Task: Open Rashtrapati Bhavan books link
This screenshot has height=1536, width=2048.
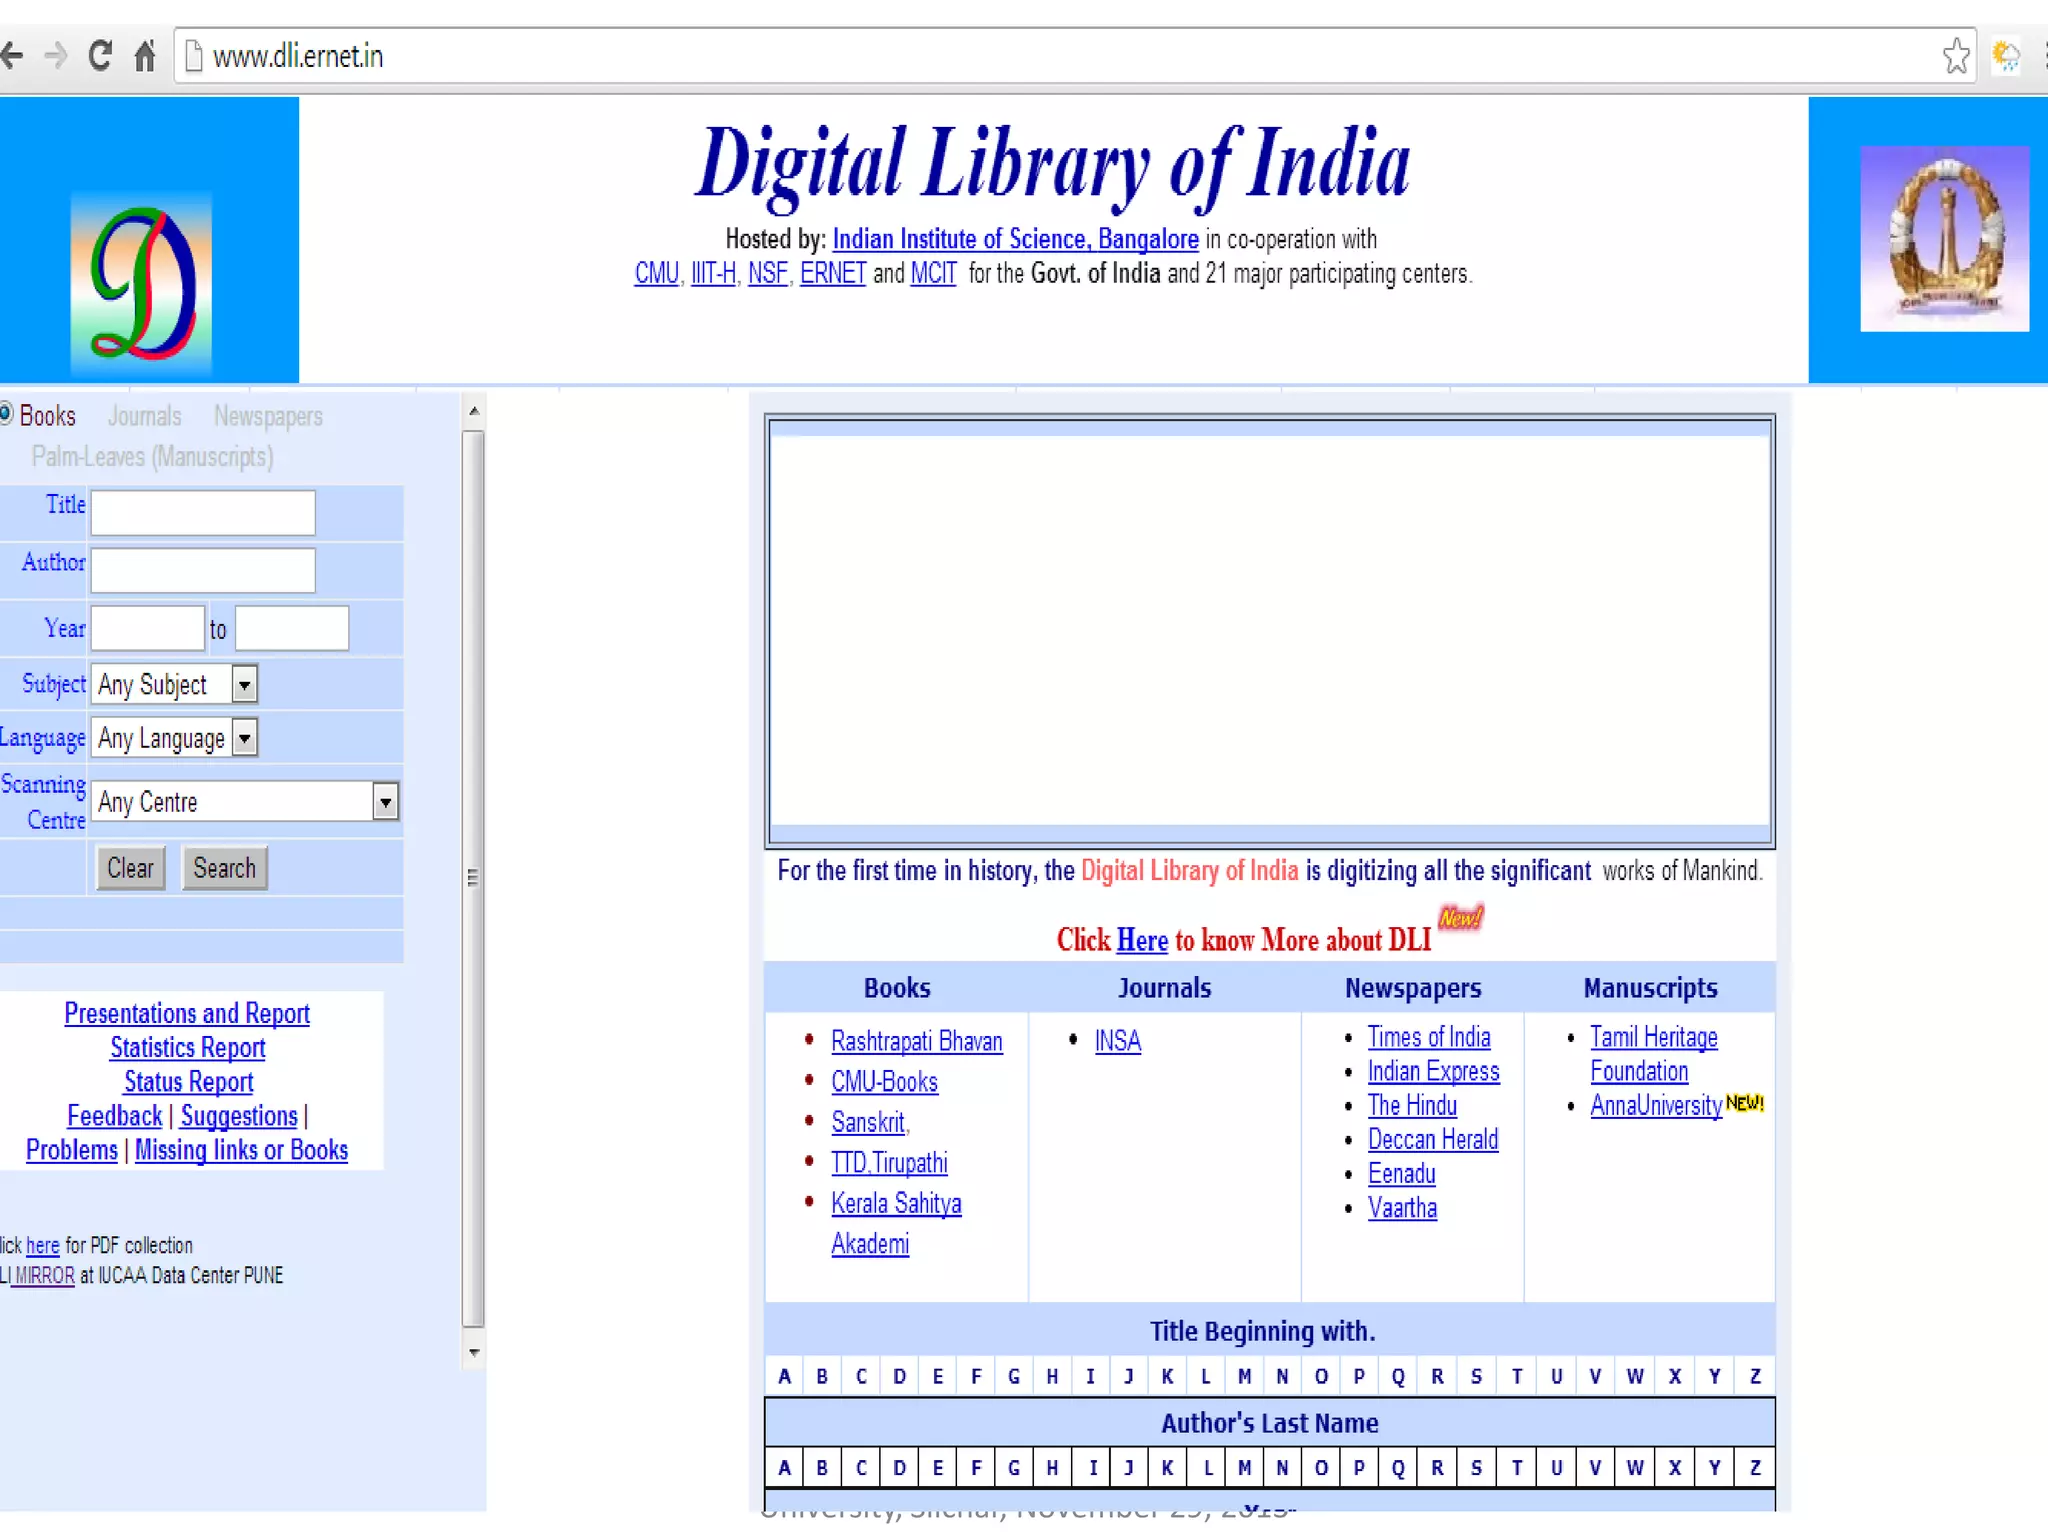Action: tap(916, 1042)
